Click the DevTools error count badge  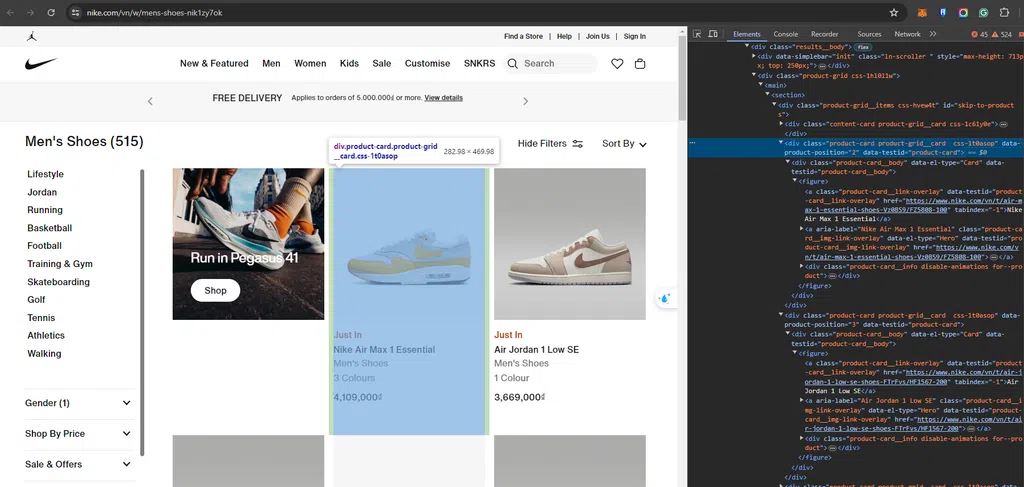click(980, 34)
